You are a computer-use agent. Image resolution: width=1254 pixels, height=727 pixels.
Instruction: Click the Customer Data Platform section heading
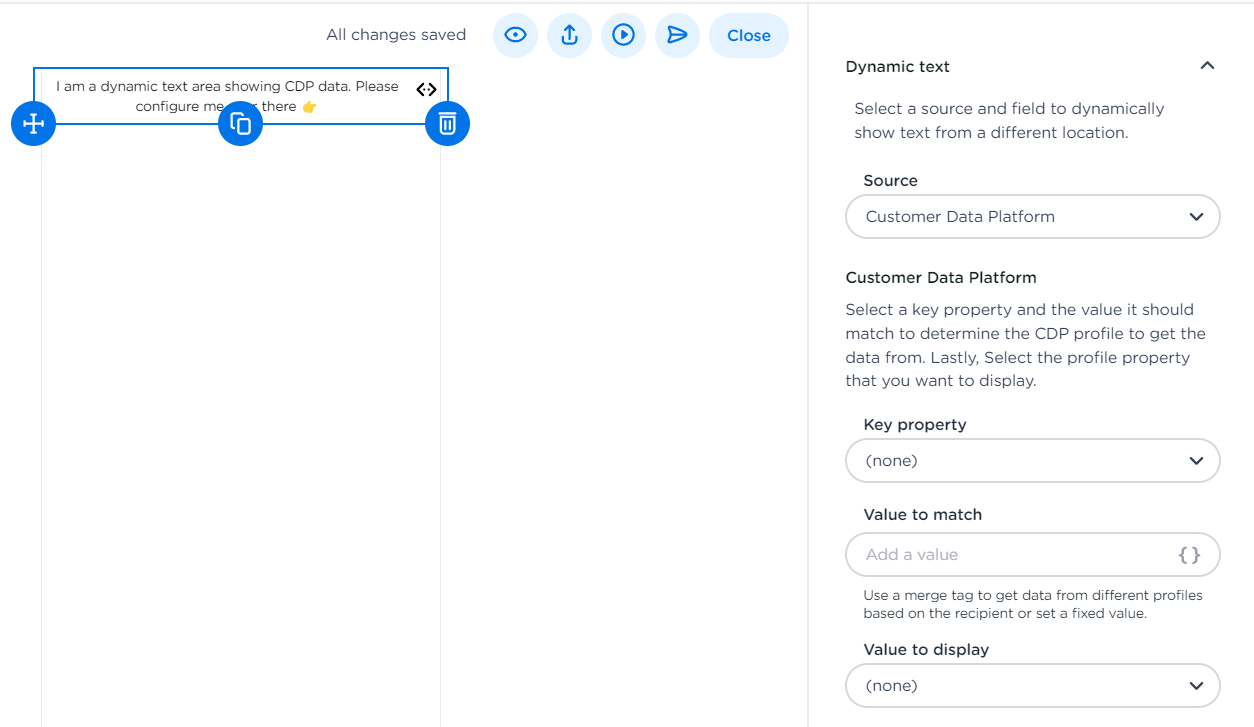[x=940, y=278]
